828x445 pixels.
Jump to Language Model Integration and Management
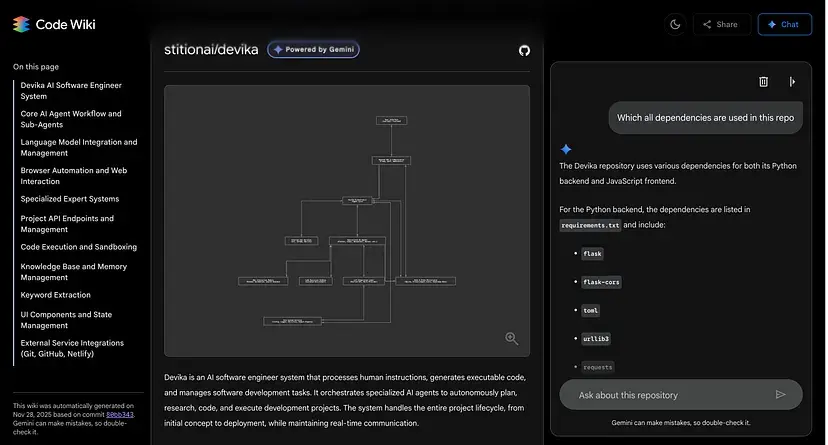[79, 147]
